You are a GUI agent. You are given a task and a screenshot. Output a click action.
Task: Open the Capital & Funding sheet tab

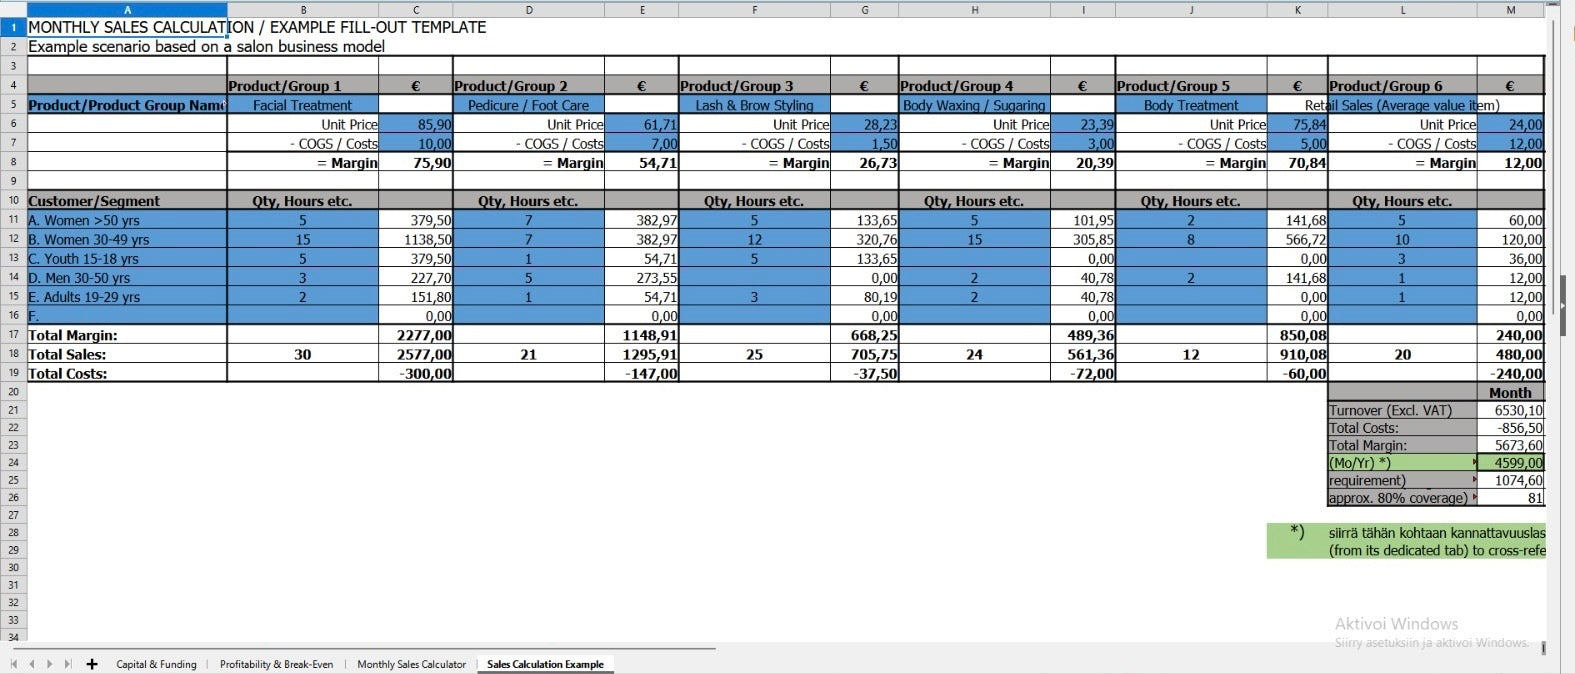[156, 664]
